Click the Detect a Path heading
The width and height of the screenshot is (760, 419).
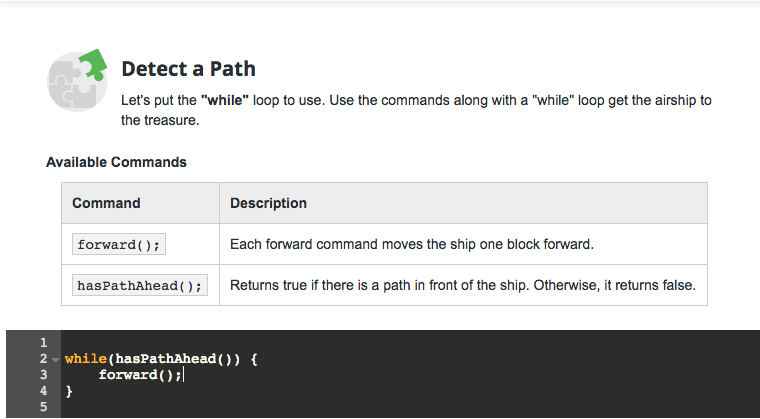pyautogui.click(x=188, y=69)
